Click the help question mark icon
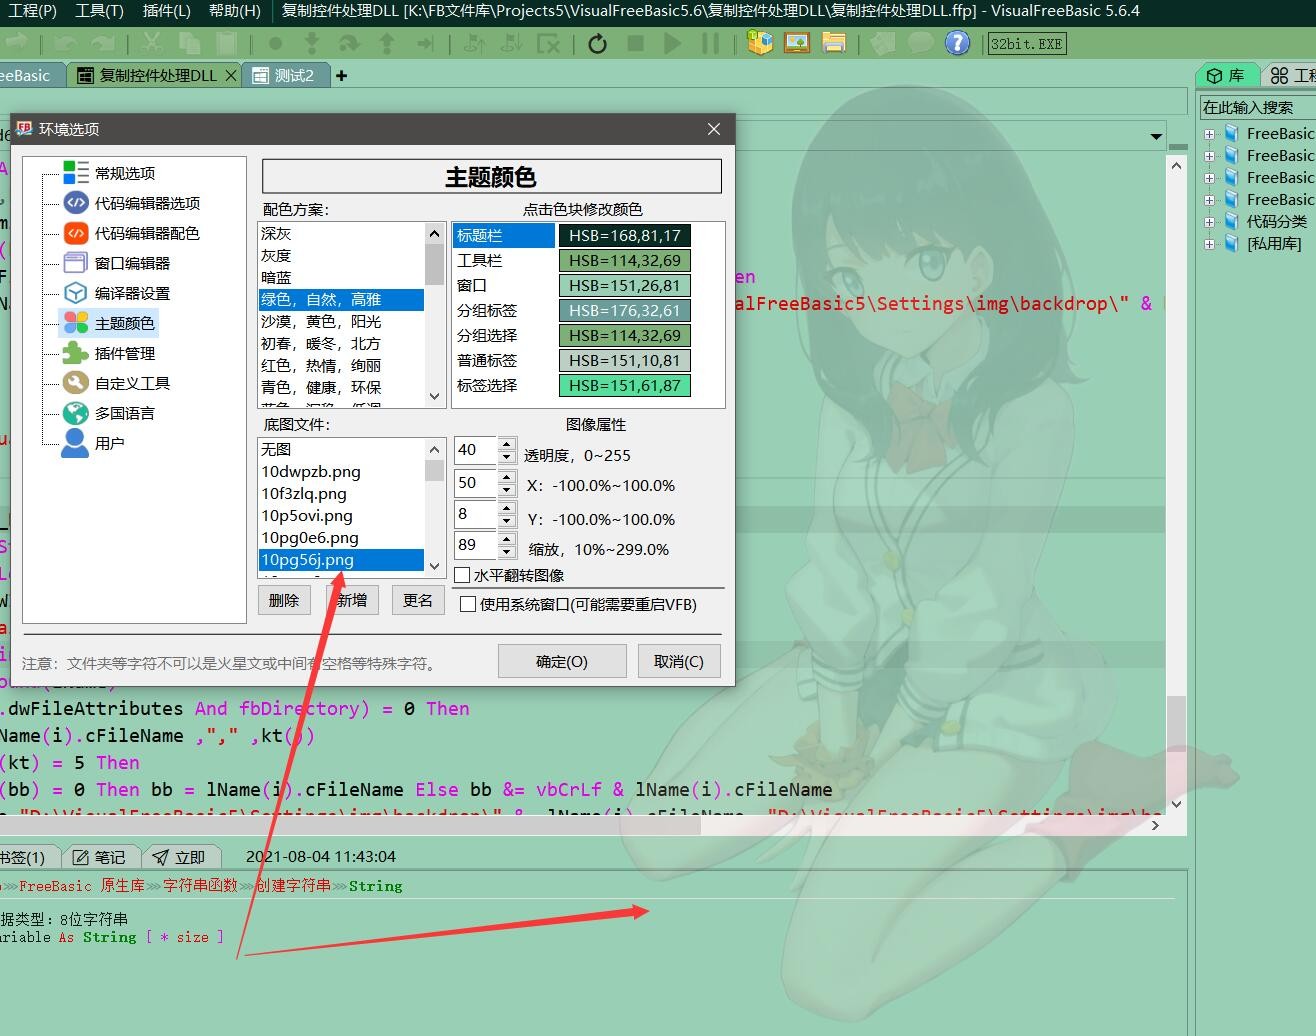Screen dimensions: 1316x1036 [x=957, y=43]
